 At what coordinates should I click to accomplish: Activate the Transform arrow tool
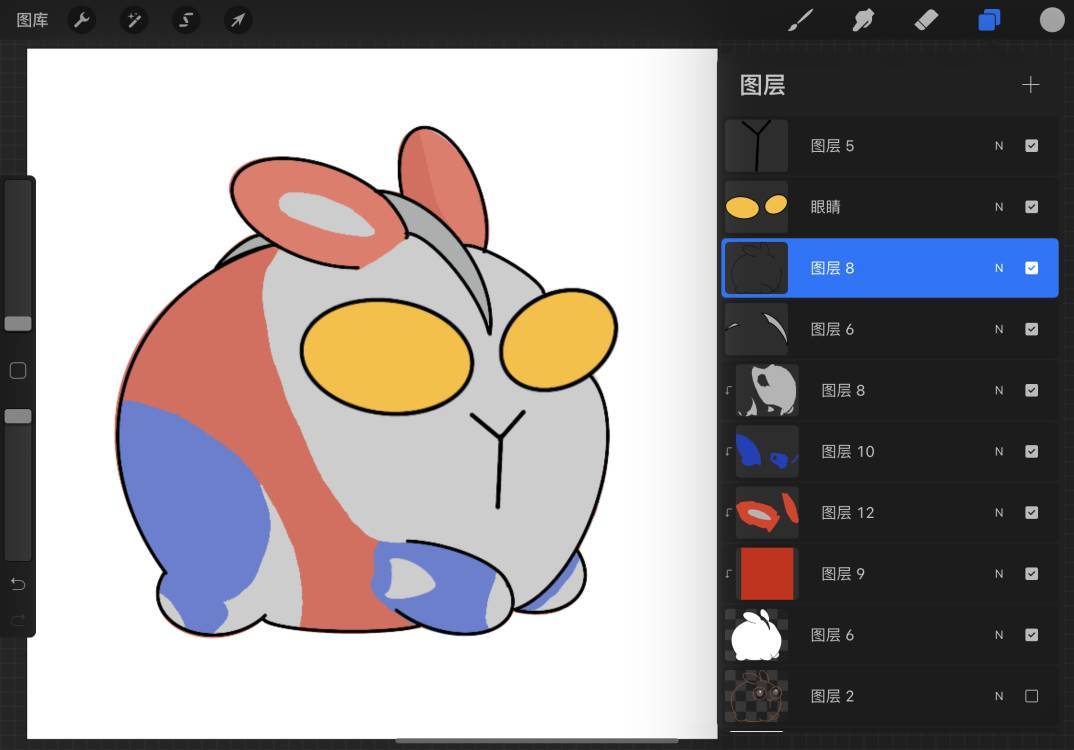pyautogui.click(x=238, y=20)
